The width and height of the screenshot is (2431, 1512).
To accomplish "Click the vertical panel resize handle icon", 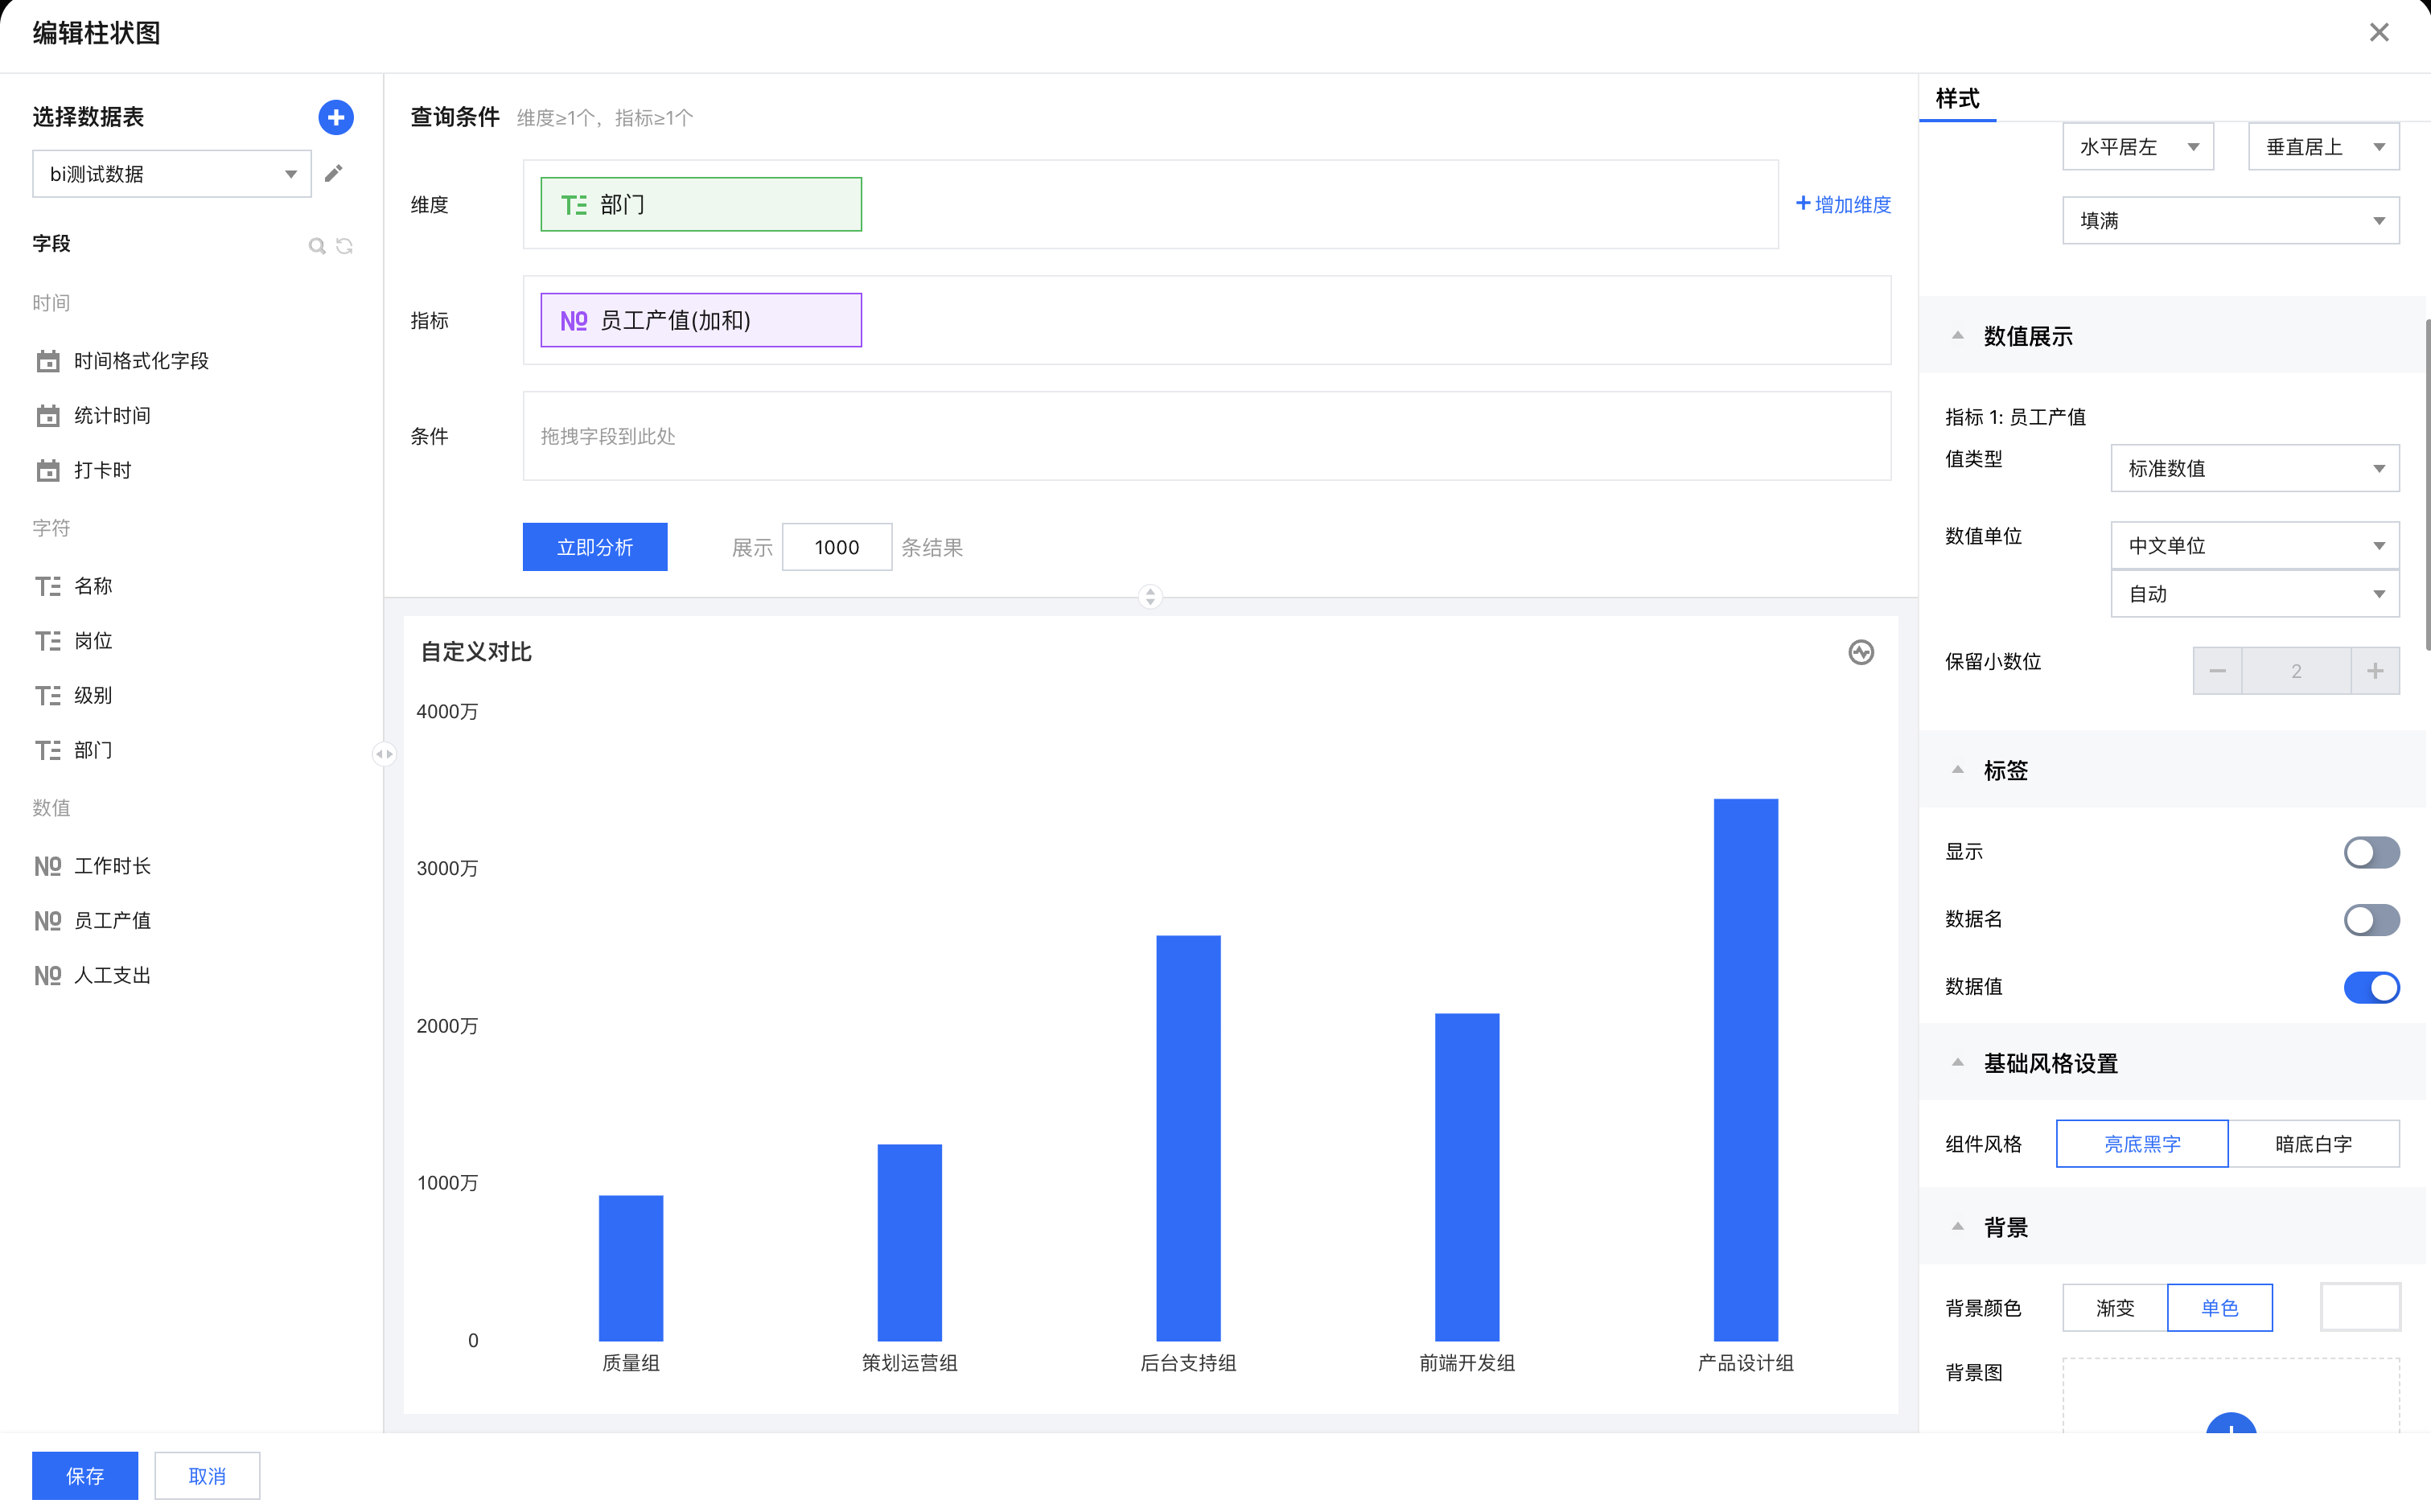I will [x=1150, y=597].
